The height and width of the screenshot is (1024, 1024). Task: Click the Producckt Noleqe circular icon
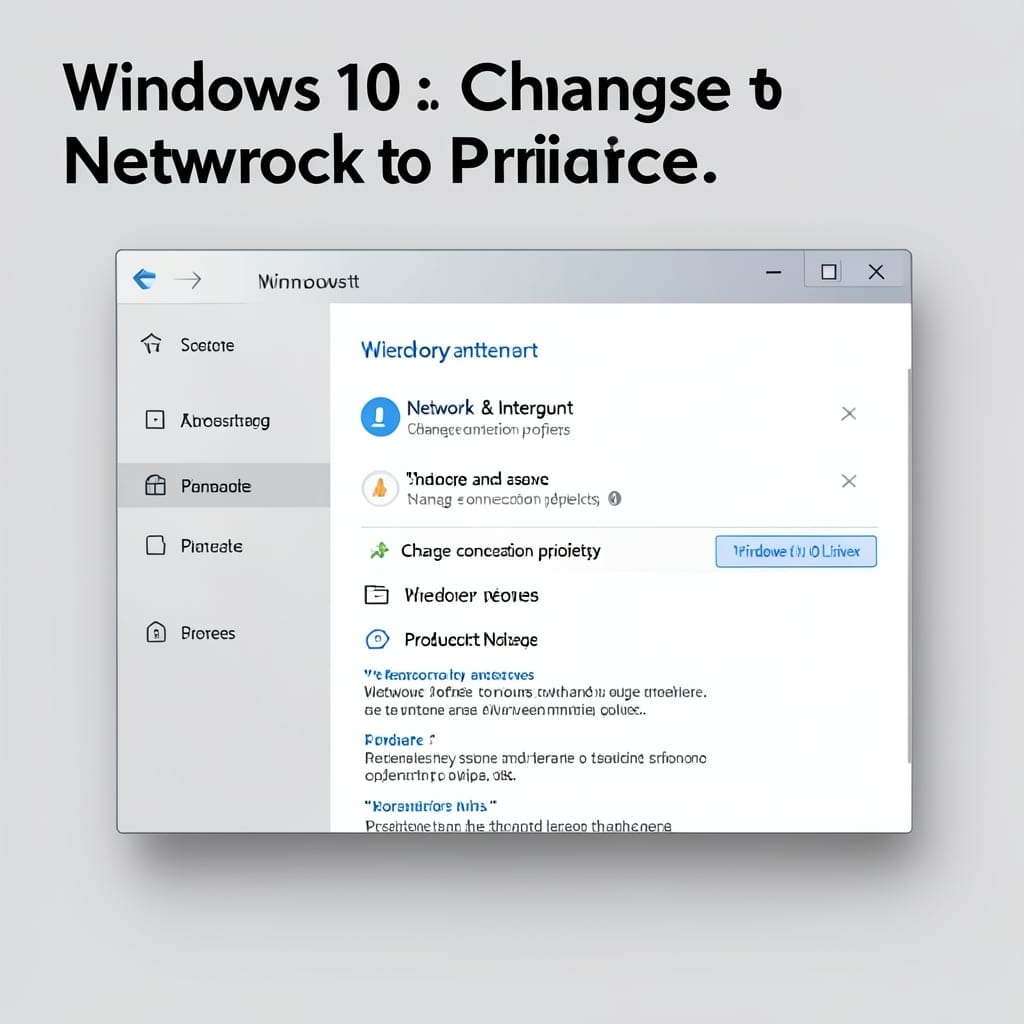(x=377, y=639)
